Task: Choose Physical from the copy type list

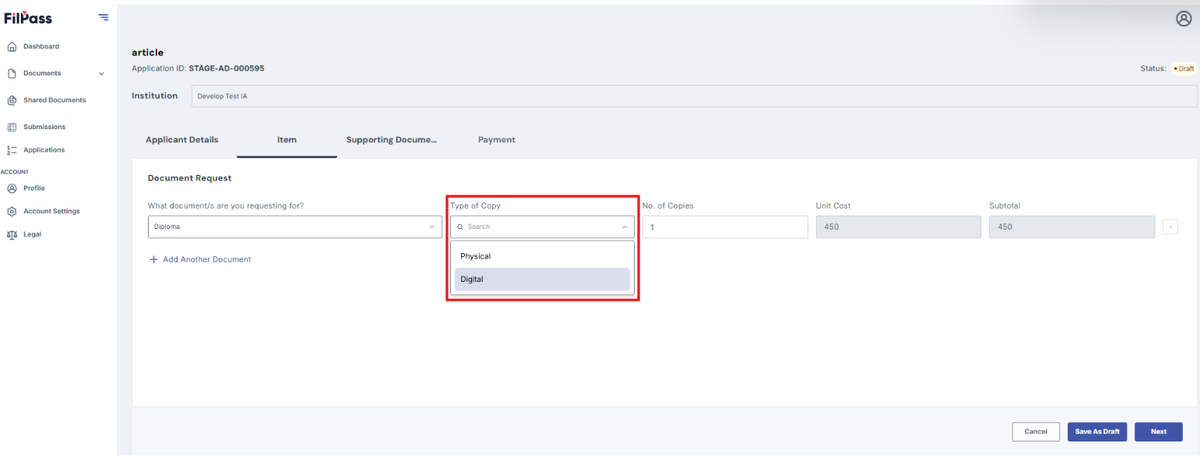Action: [x=542, y=256]
